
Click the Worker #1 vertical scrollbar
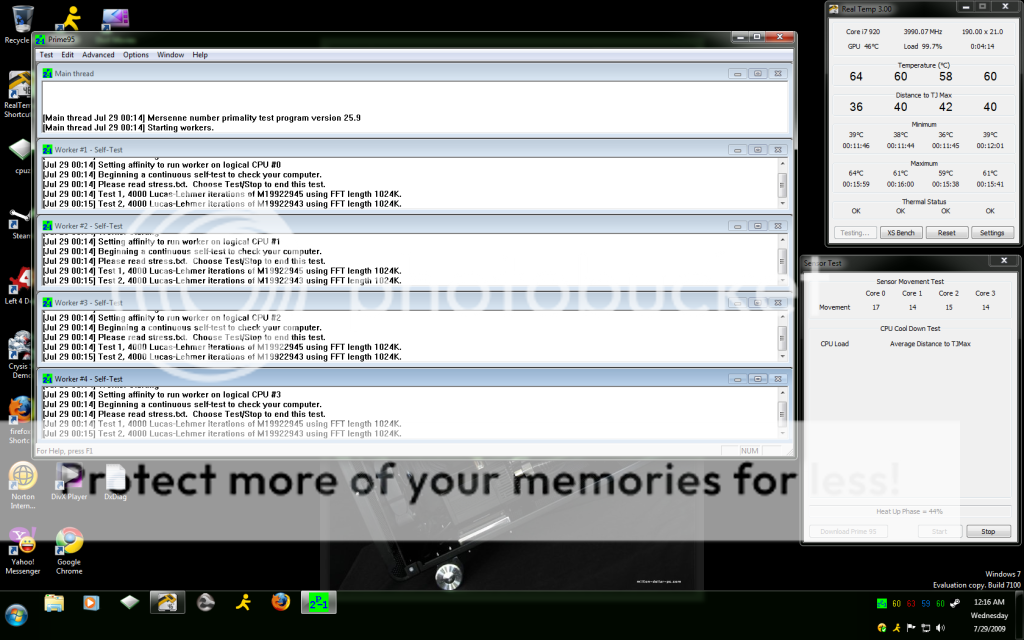pos(781,184)
